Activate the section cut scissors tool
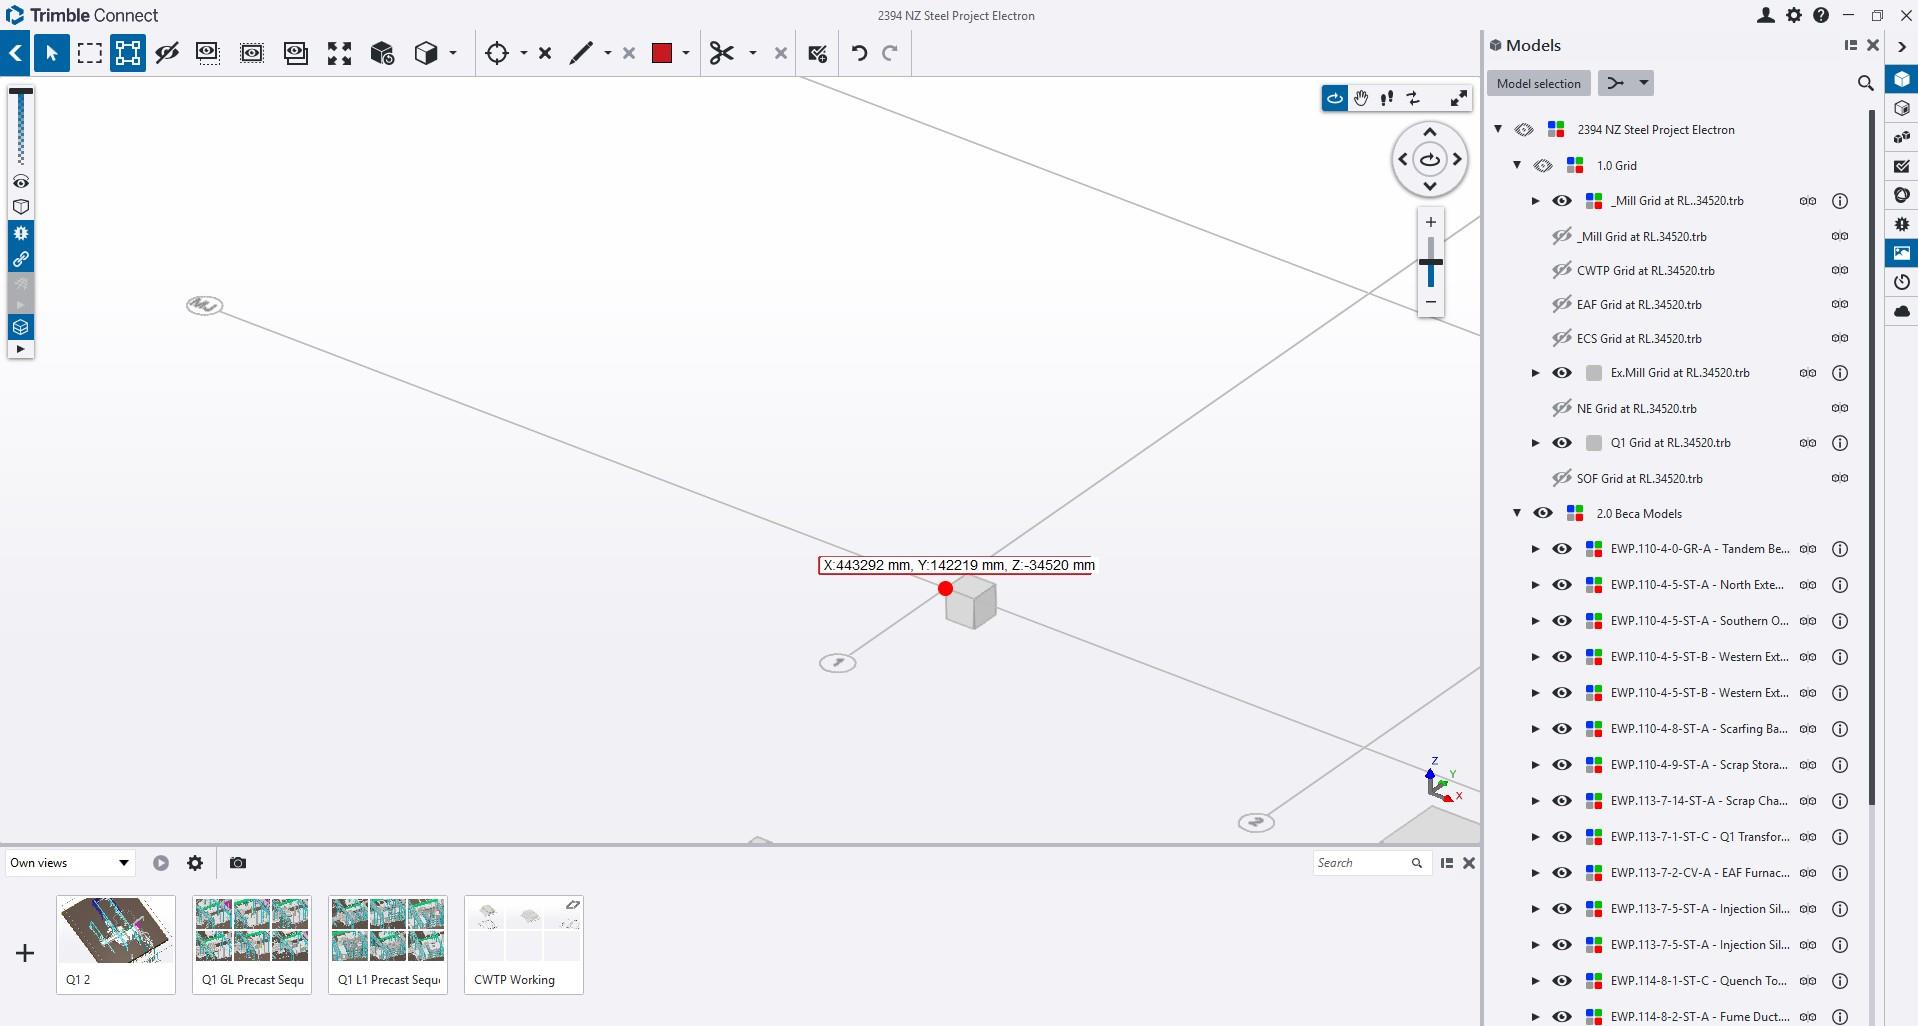 [722, 53]
